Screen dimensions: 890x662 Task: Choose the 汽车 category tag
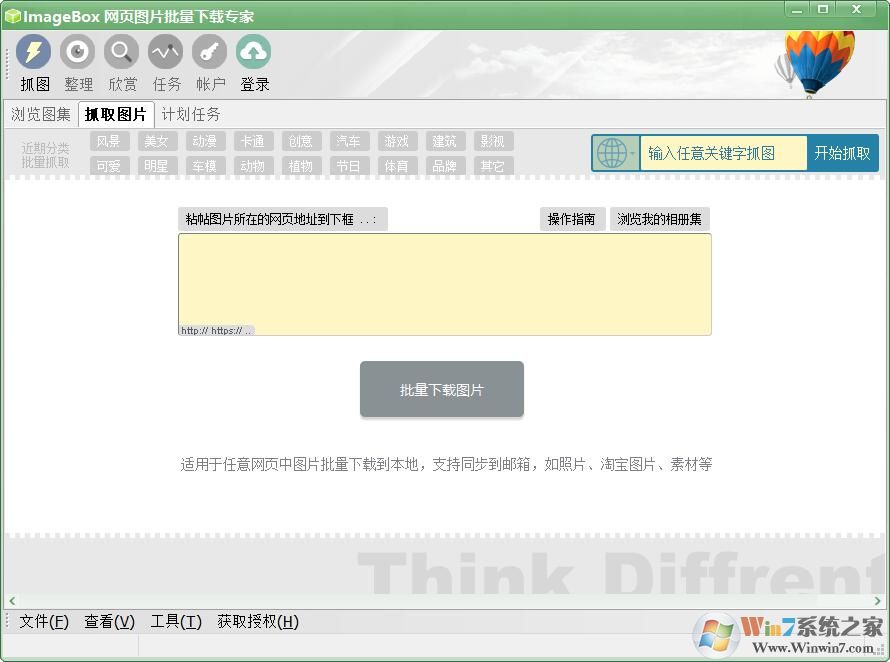pyautogui.click(x=348, y=141)
